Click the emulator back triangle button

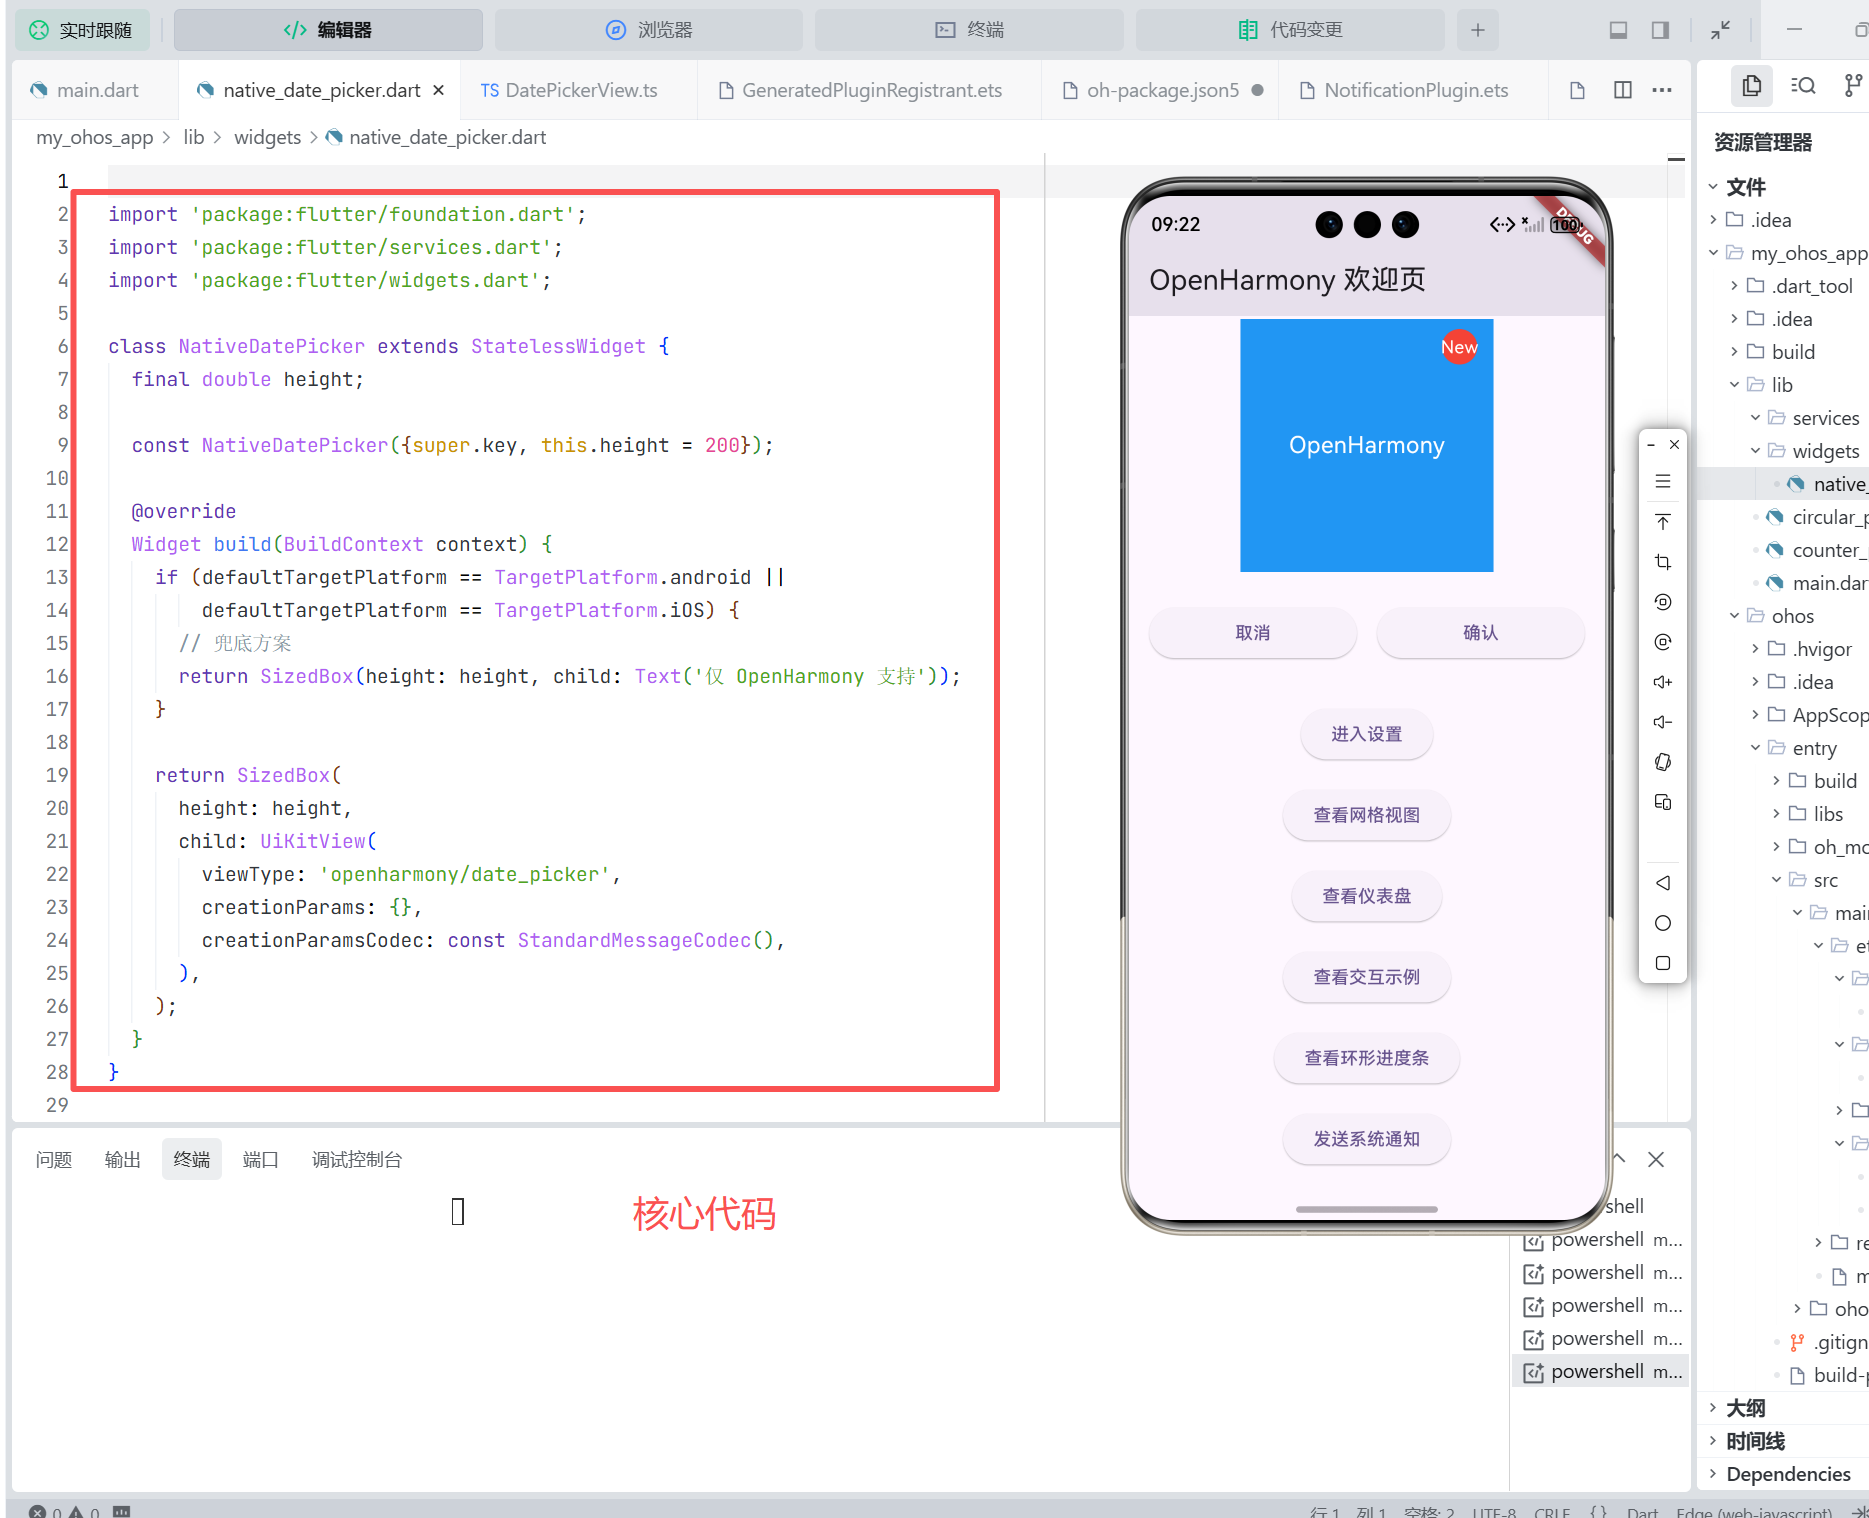pos(1663,883)
